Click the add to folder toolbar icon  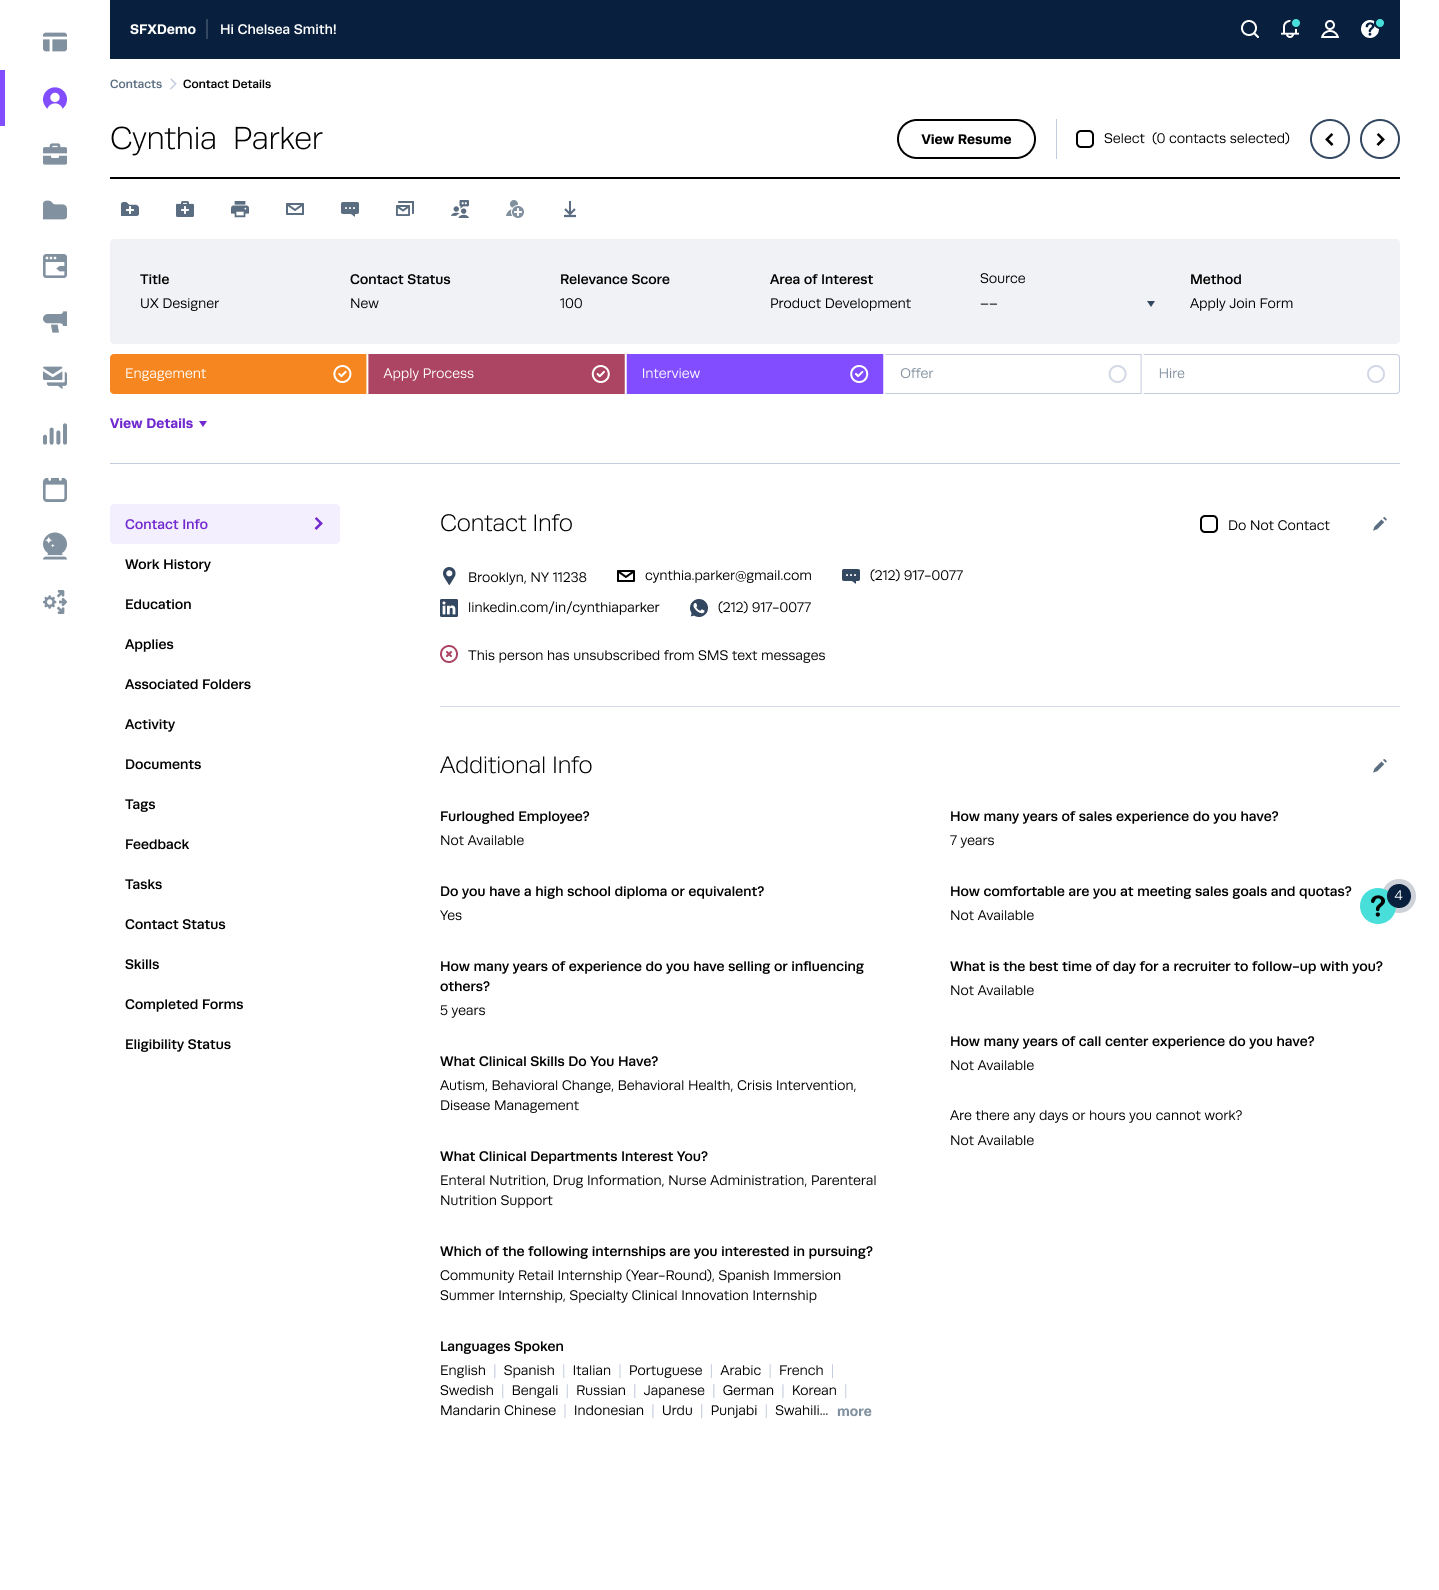130,209
